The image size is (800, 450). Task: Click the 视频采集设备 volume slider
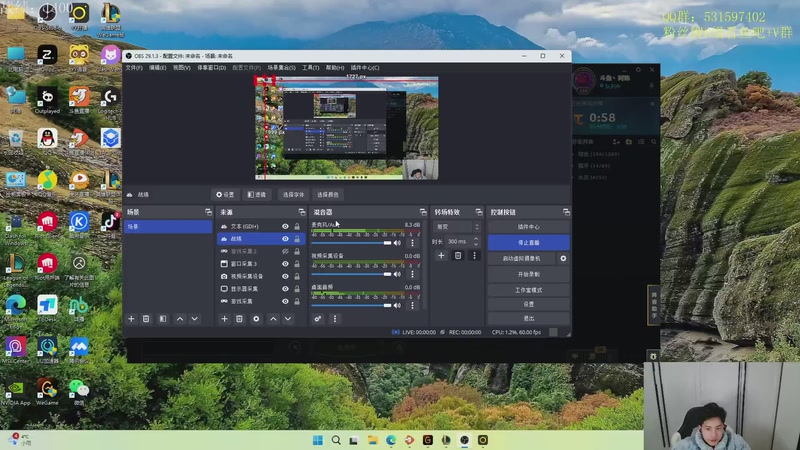351,274
